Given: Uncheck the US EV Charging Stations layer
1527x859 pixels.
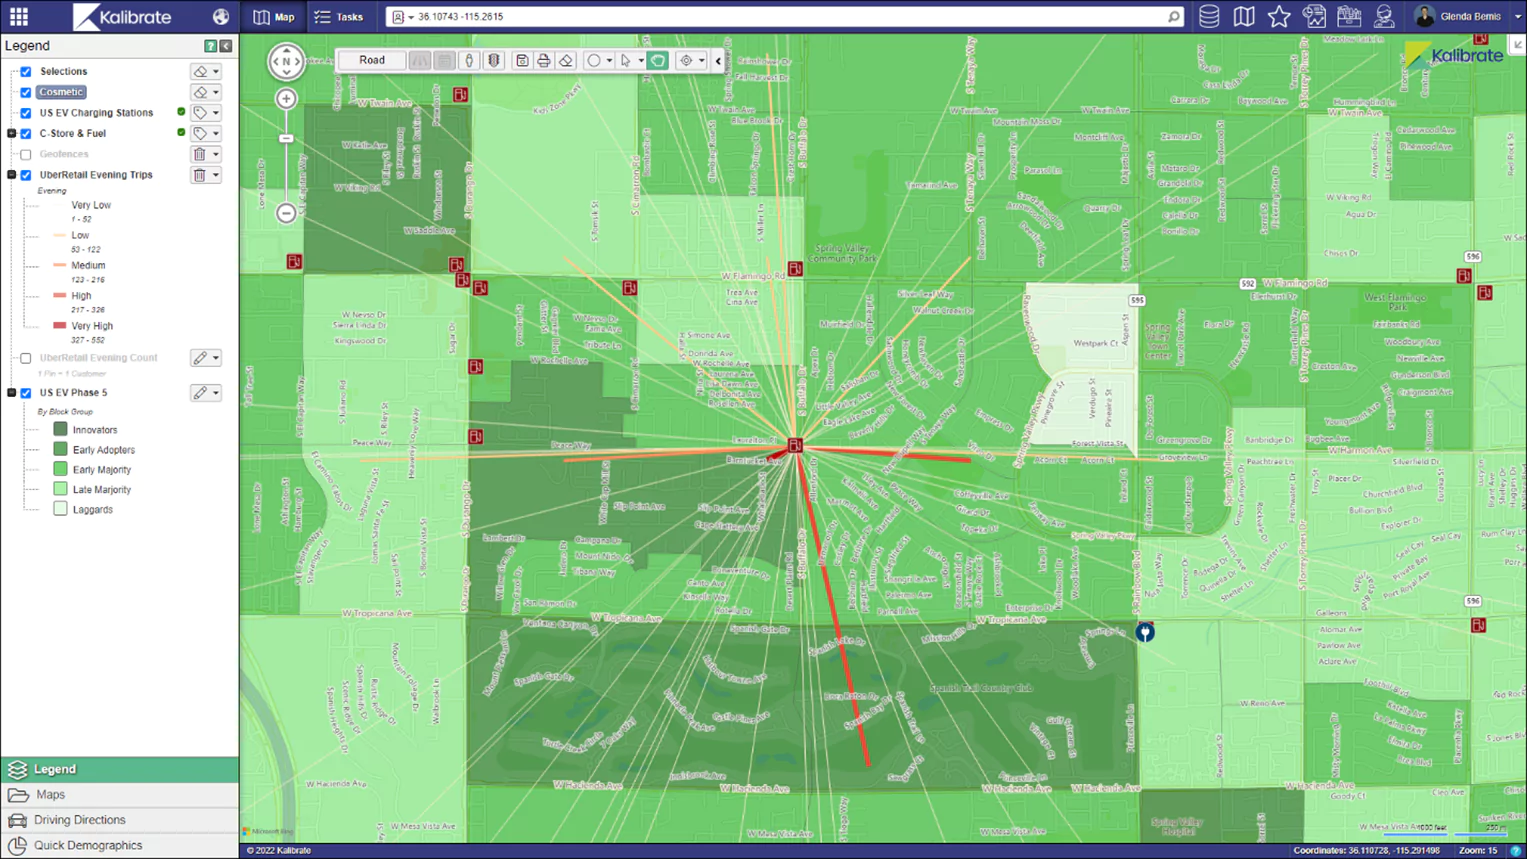Looking at the screenshot, I should pyautogui.click(x=26, y=113).
